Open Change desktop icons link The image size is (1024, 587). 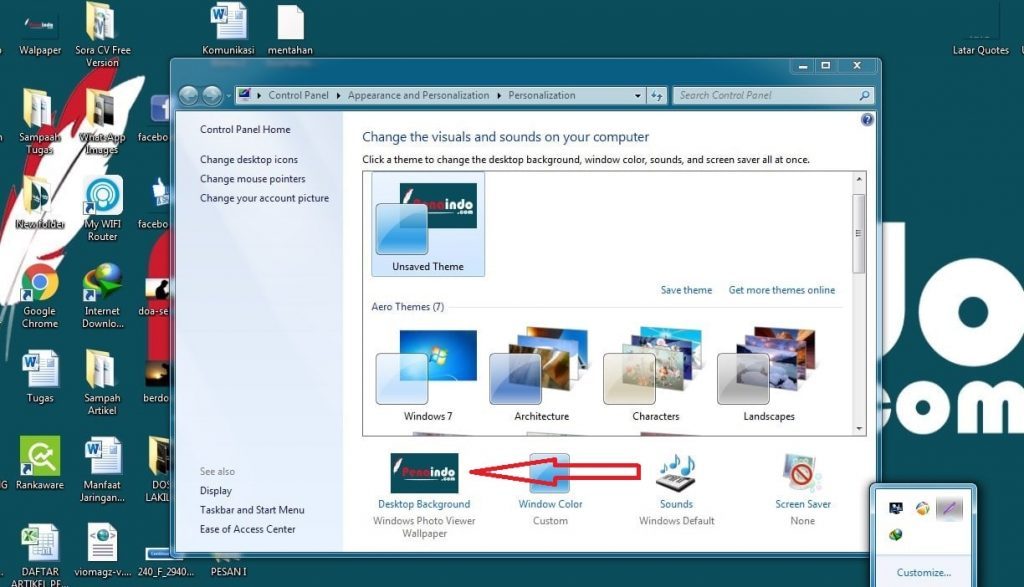click(249, 159)
